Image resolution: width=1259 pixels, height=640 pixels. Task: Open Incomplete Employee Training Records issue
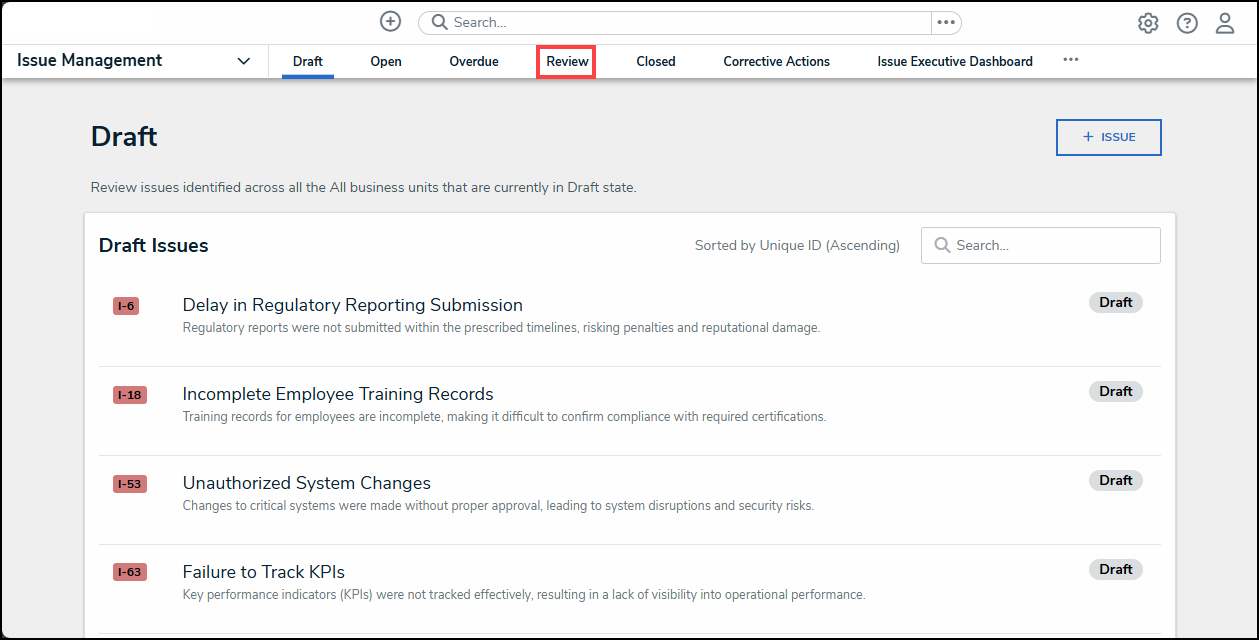(338, 394)
